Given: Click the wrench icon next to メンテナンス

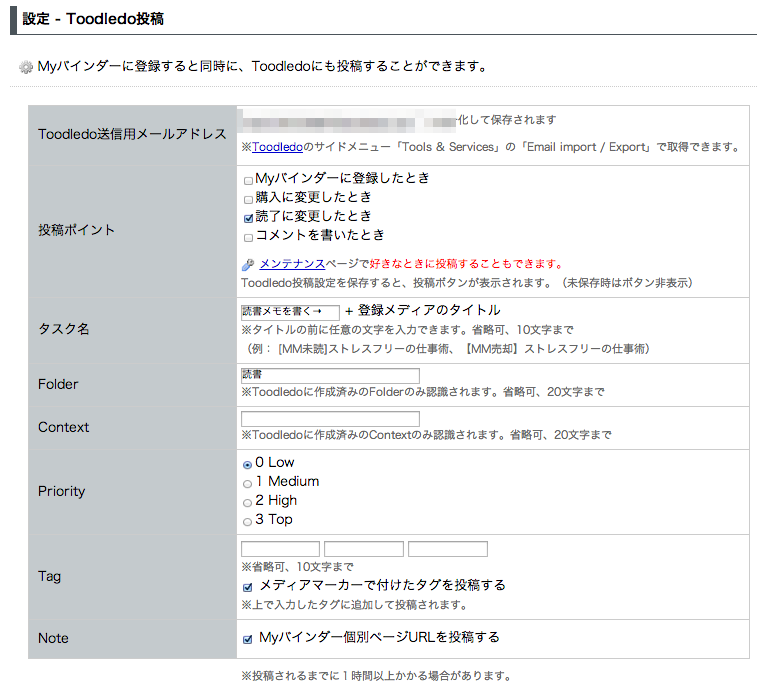Looking at the screenshot, I should click(x=248, y=265).
